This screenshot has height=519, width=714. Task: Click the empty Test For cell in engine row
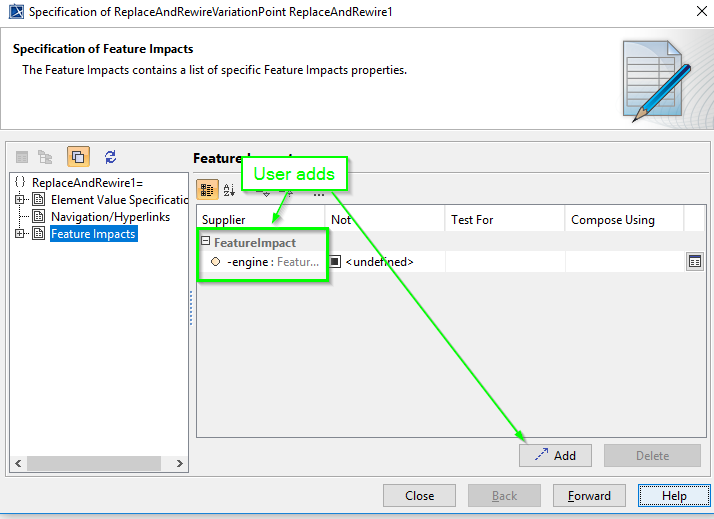505,262
